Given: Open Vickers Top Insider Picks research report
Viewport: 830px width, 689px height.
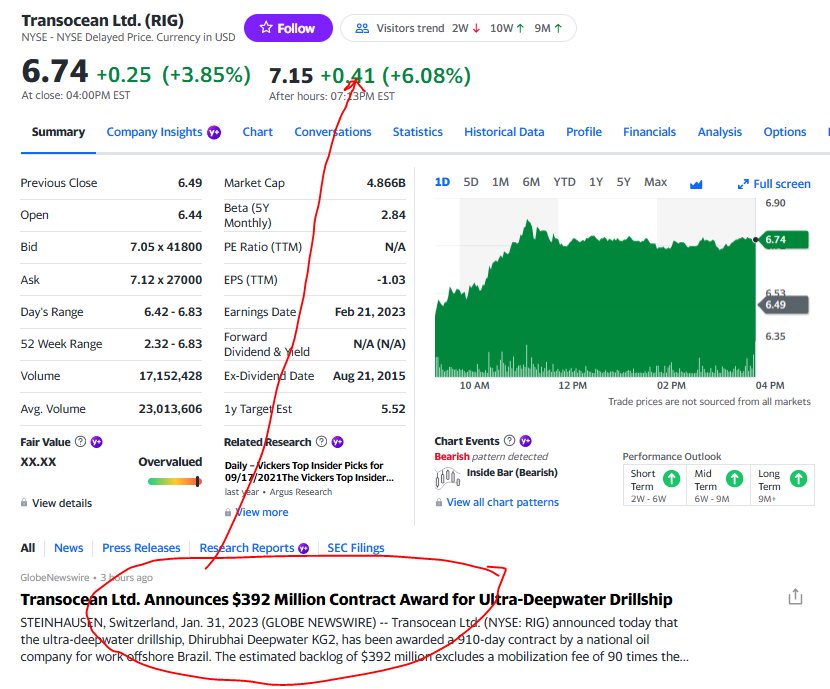Looking at the screenshot, I should [309, 472].
